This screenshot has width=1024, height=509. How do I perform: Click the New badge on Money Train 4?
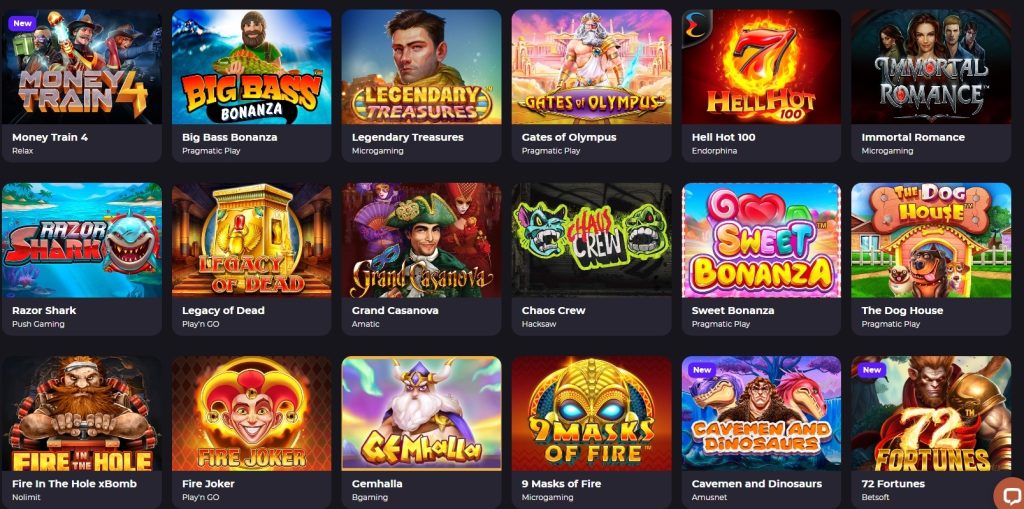pyautogui.click(x=22, y=23)
